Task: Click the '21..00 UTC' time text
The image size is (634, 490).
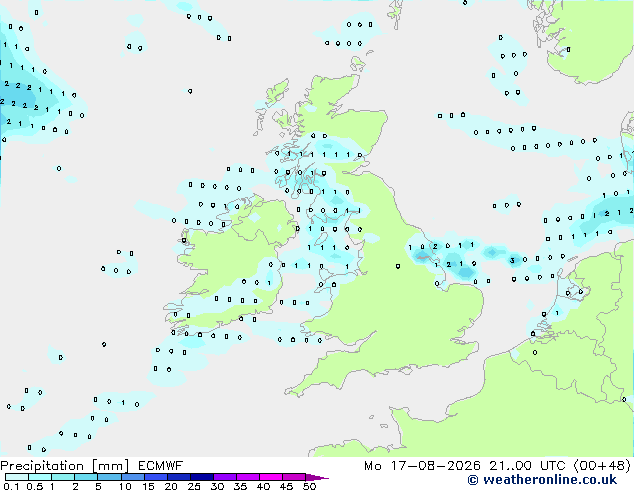Action: click(527, 466)
